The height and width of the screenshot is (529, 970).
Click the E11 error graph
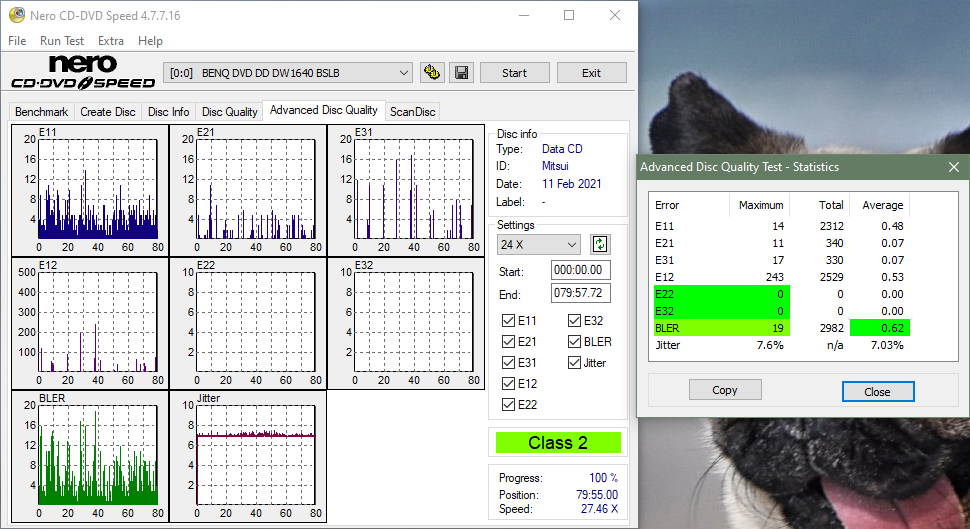(90, 191)
